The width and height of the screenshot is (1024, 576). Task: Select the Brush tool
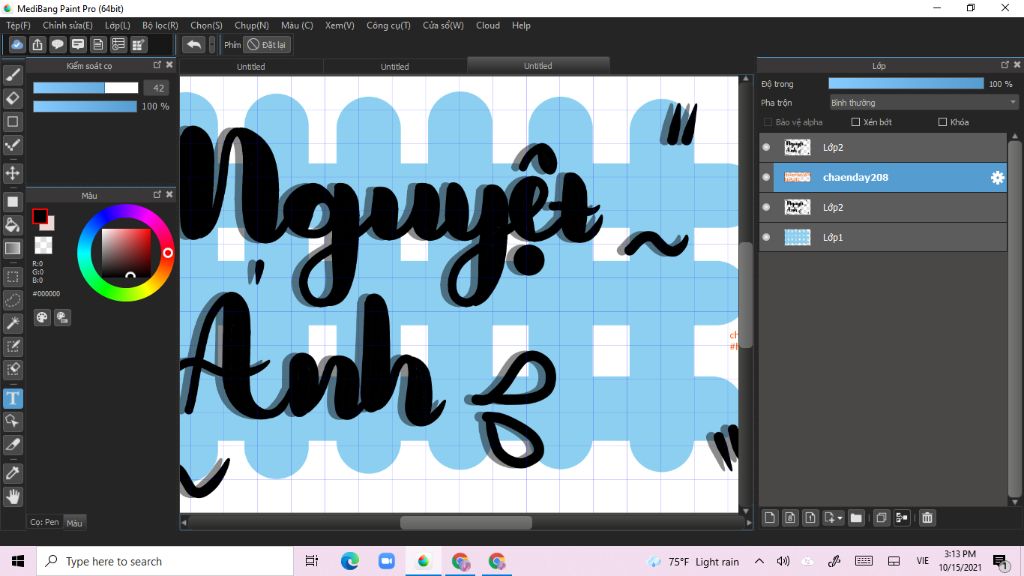pyautogui.click(x=12, y=75)
